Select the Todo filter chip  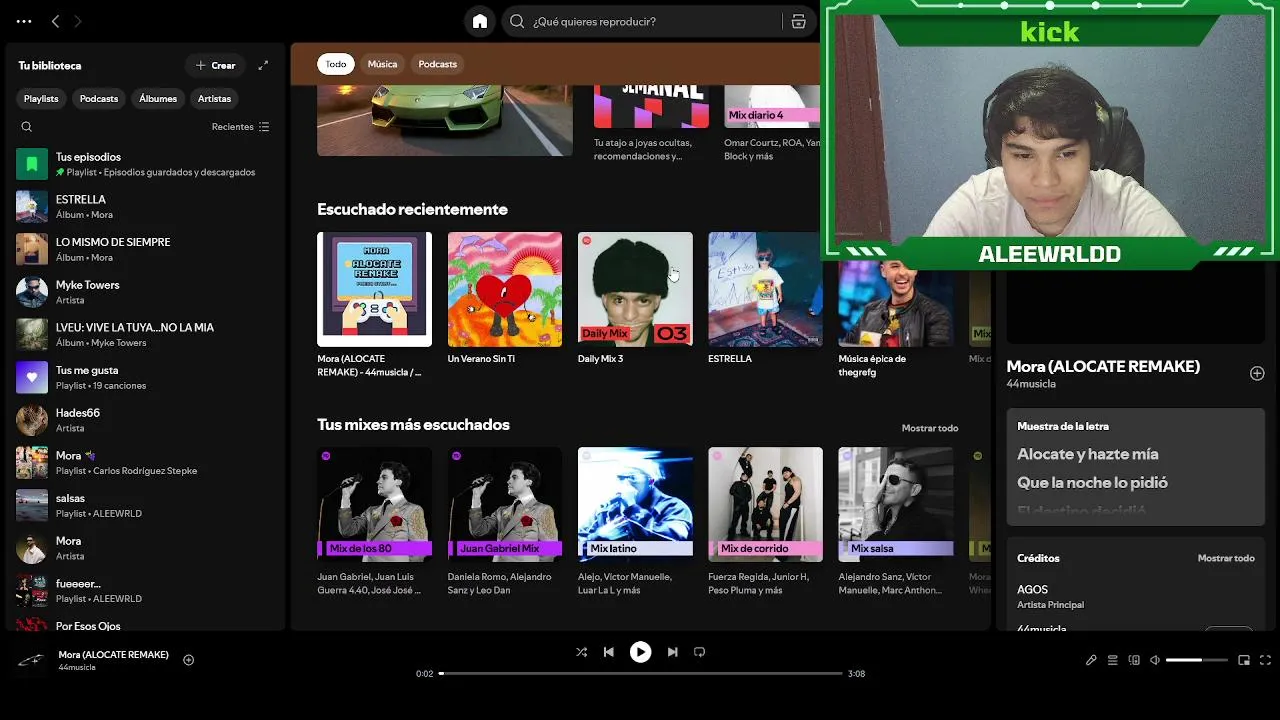pyautogui.click(x=336, y=64)
